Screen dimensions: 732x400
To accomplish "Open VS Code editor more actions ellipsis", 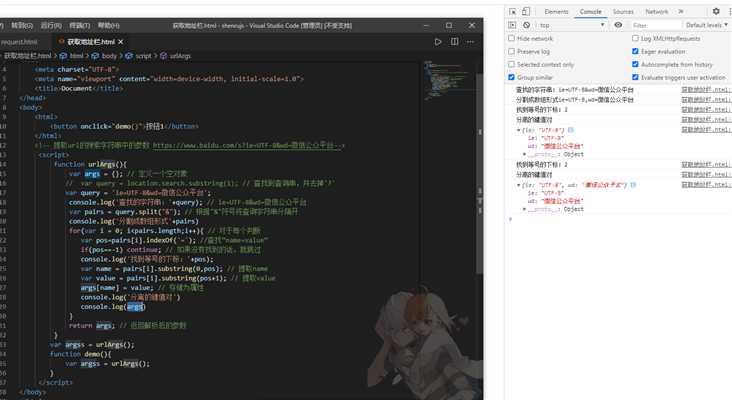I will click(x=471, y=42).
